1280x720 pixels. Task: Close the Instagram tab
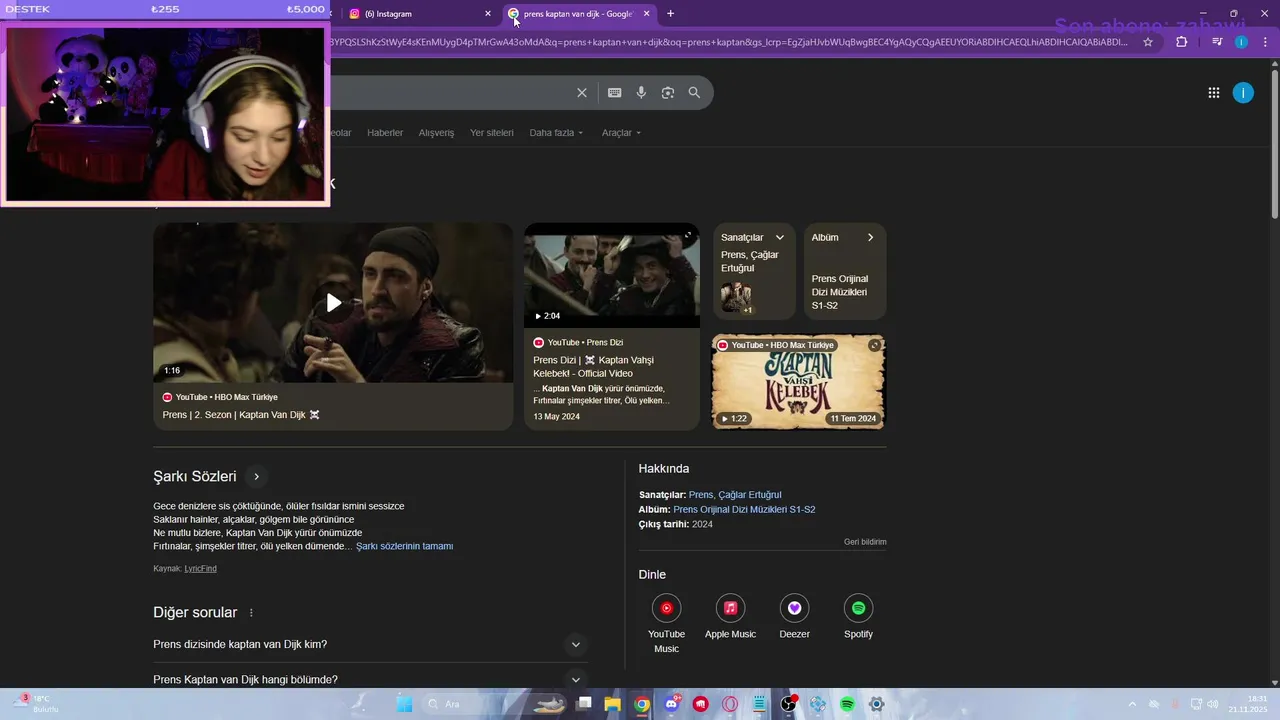click(488, 14)
